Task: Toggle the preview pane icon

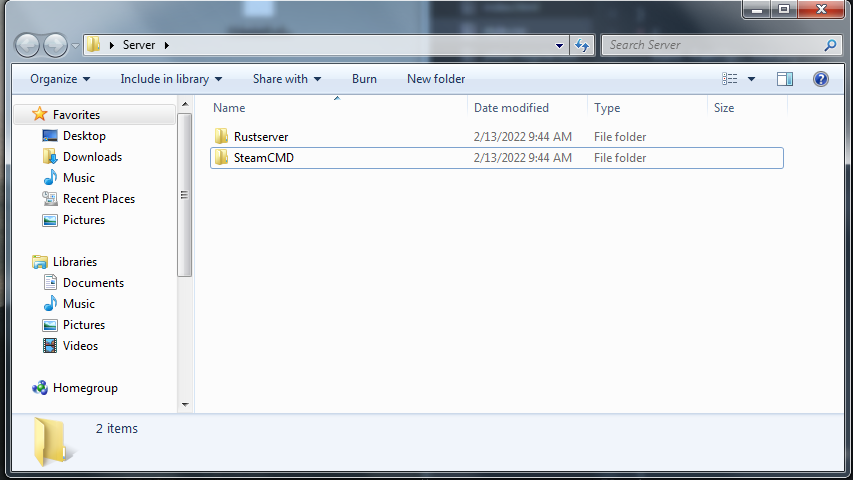Action: click(x=785, y=79)
